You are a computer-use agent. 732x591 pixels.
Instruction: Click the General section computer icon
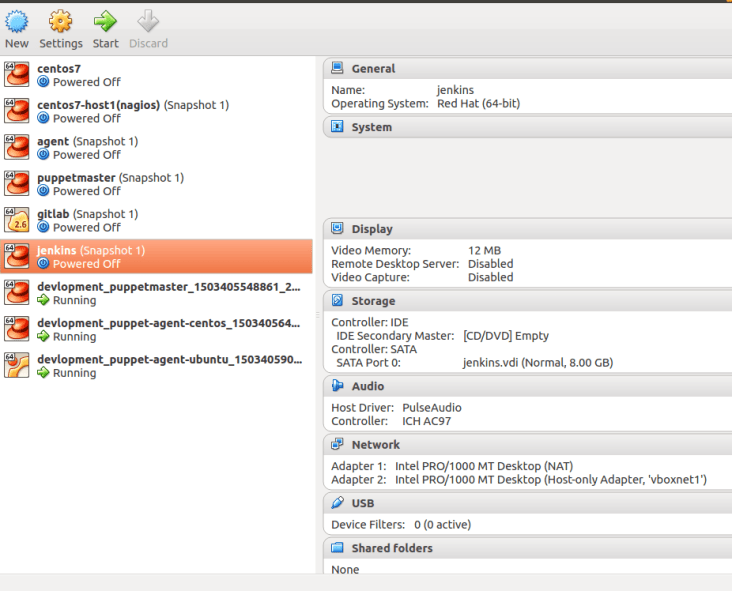click(x=337, y=68)
